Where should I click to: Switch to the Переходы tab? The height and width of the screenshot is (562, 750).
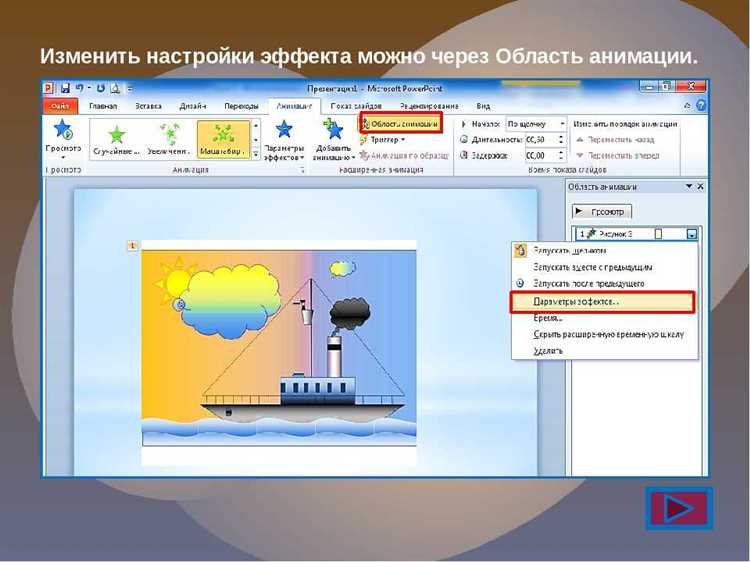[x=241, y=106]
